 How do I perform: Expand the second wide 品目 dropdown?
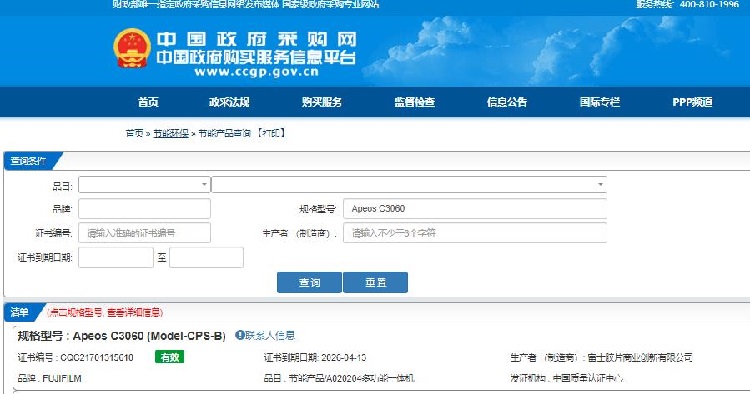[409, 185]
